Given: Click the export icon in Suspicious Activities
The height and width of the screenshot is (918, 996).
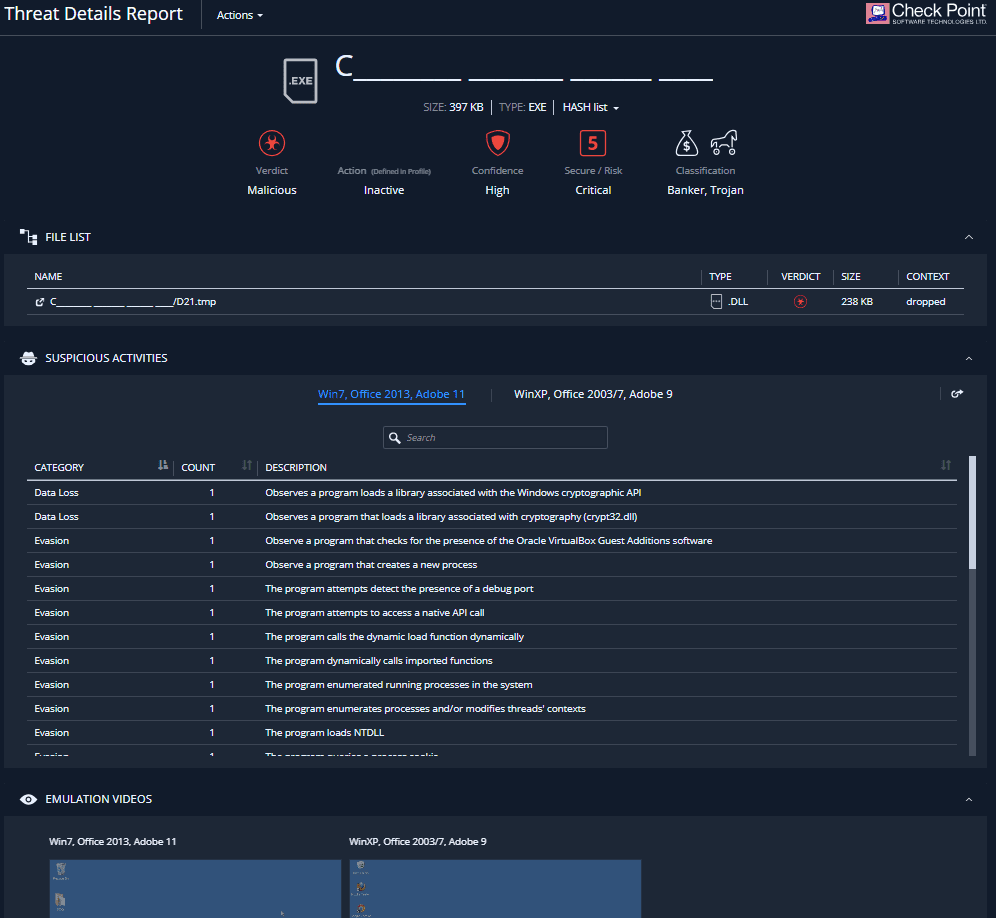Looking at the screenshot, I should (956, 394).
